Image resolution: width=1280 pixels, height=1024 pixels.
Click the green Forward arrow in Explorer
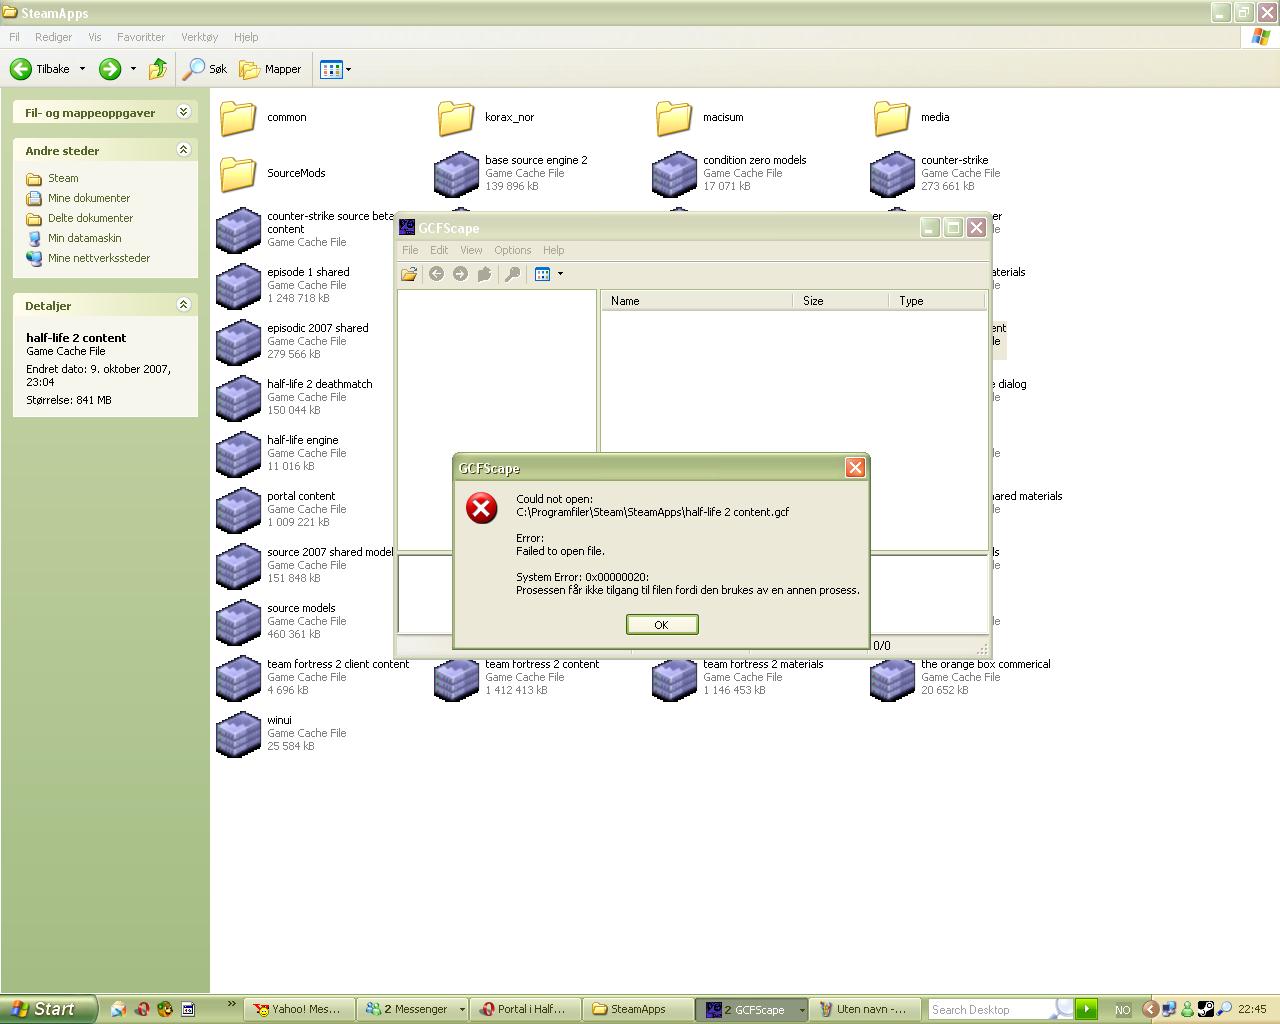pos(110,69)
